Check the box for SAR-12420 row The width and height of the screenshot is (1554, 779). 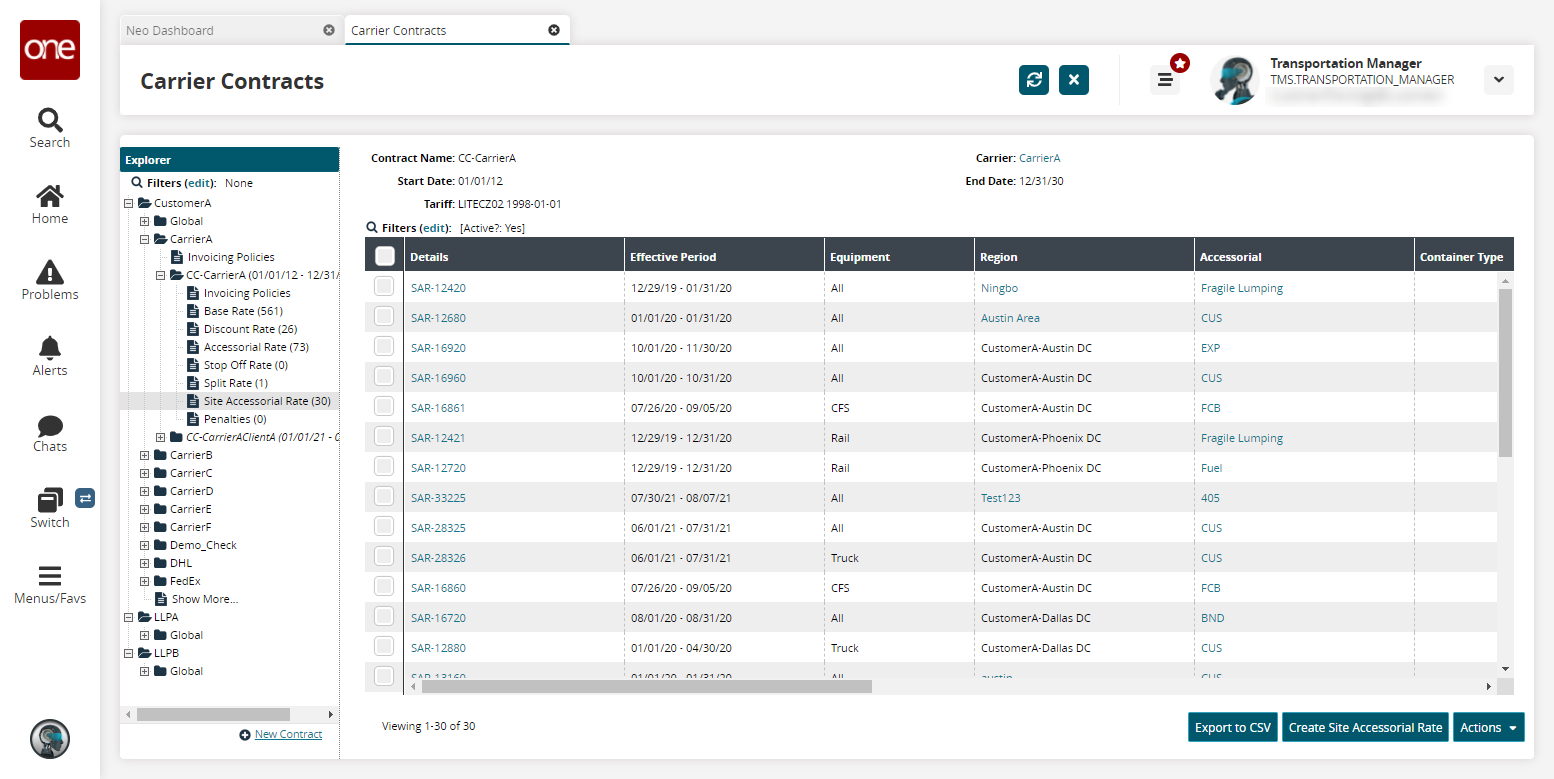(384, 287)
